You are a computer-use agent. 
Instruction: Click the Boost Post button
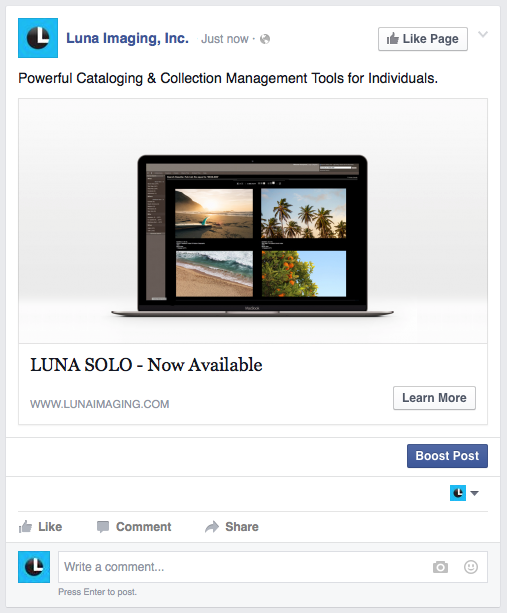click(447, 456)
